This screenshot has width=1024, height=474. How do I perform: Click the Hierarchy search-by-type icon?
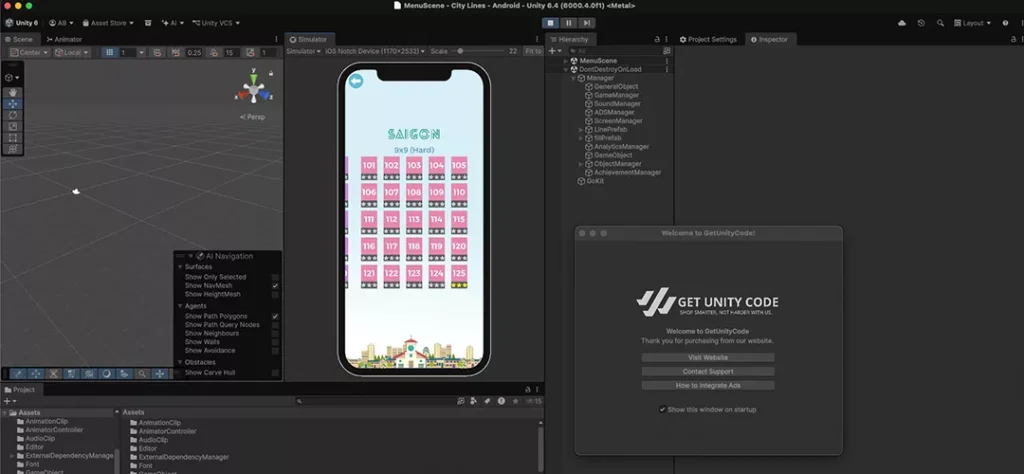pyautogui.click(x=666, y=51)
